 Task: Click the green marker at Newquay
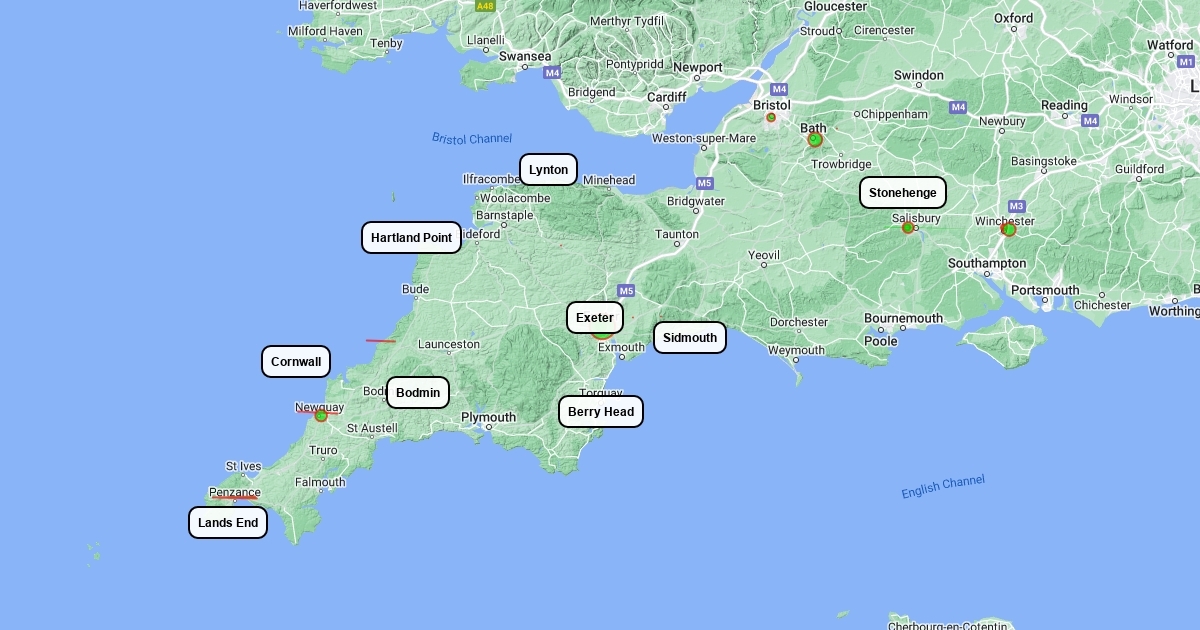coord(321,415)
